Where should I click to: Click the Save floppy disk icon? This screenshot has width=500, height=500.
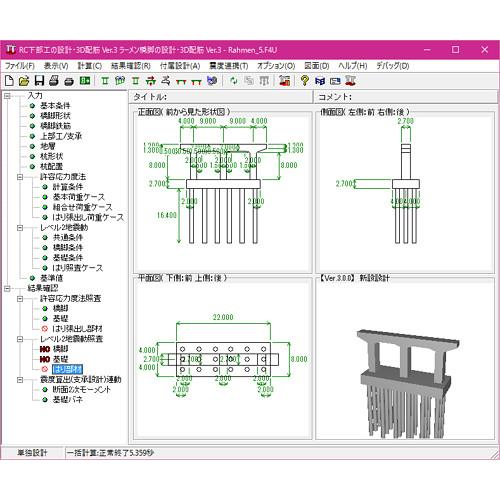click(39, 81)
